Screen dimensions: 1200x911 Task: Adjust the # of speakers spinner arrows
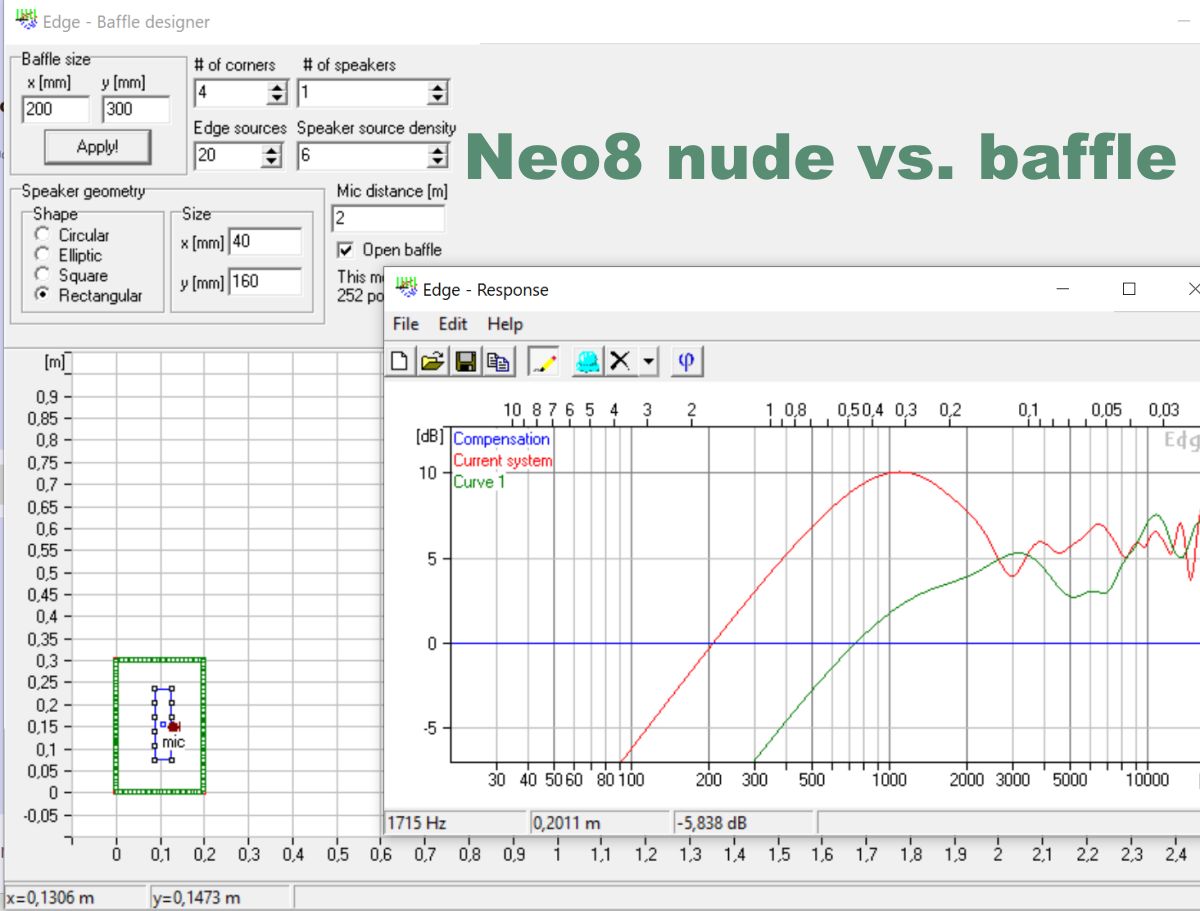(438, 93)
